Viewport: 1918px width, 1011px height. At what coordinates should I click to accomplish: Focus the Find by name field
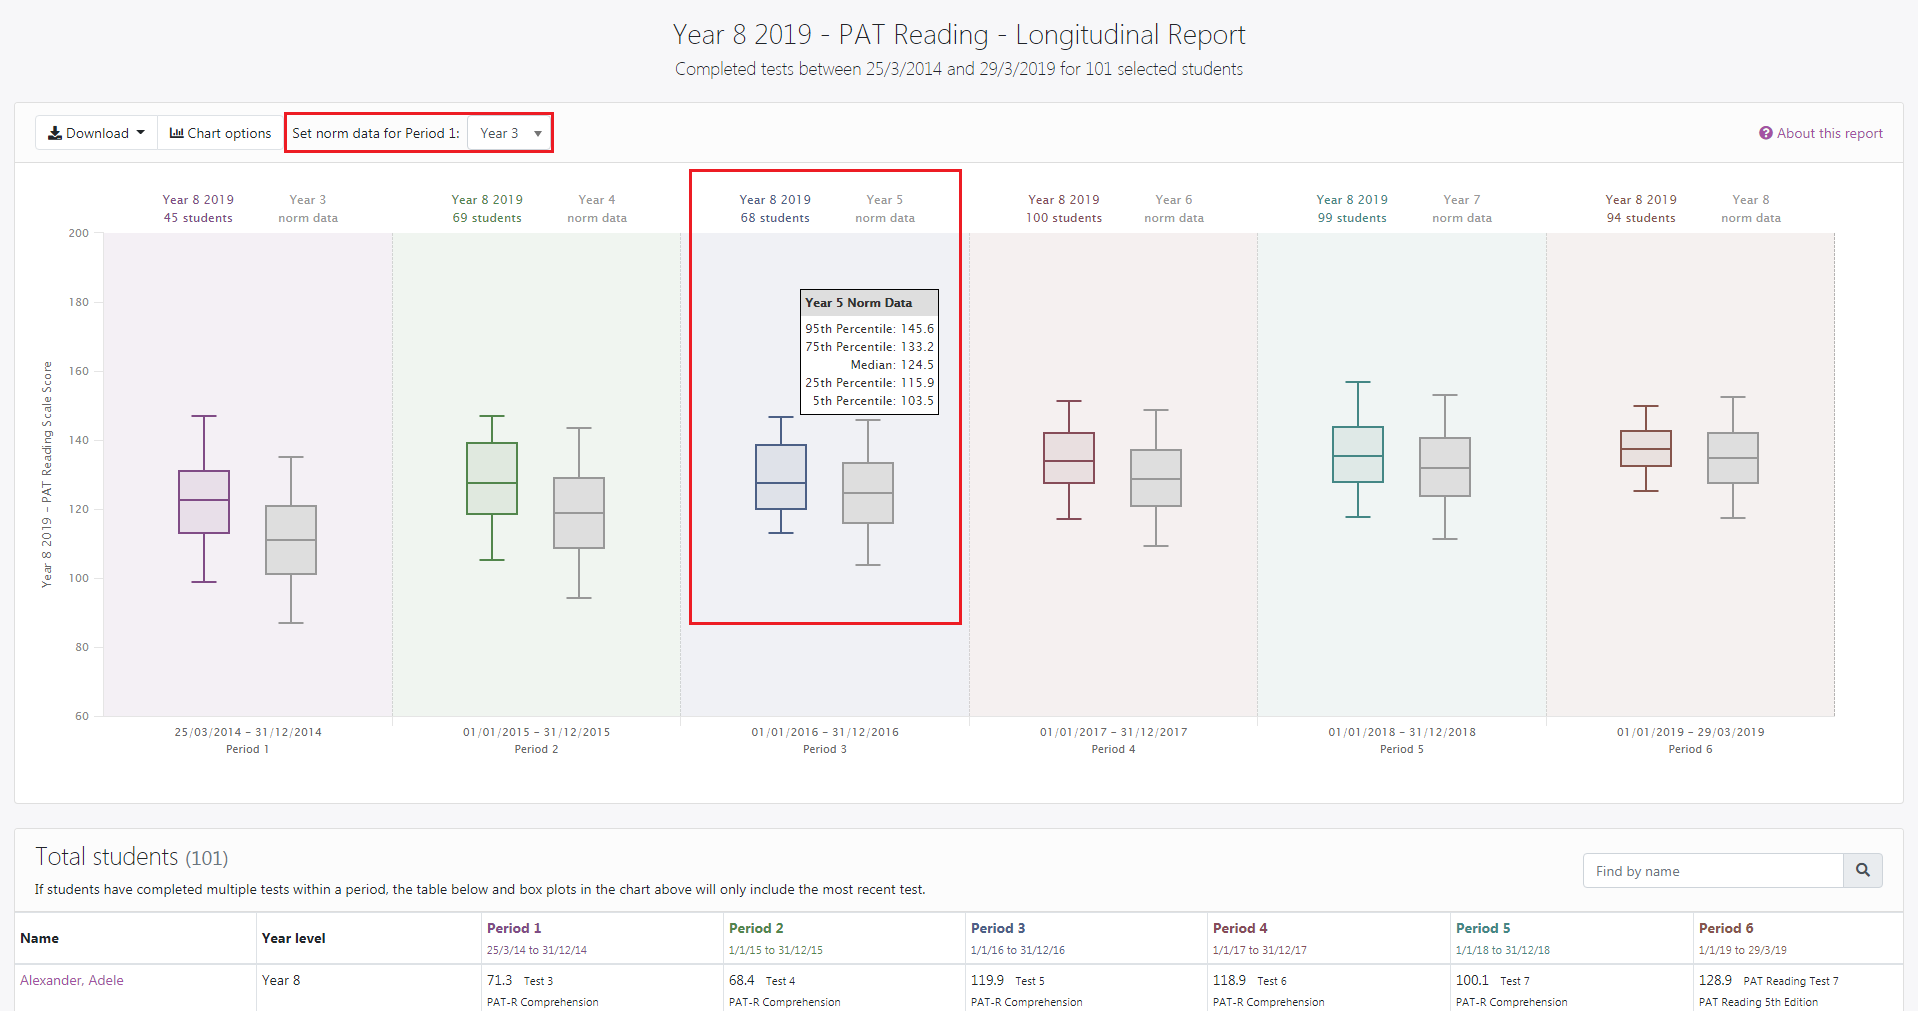1713,870
